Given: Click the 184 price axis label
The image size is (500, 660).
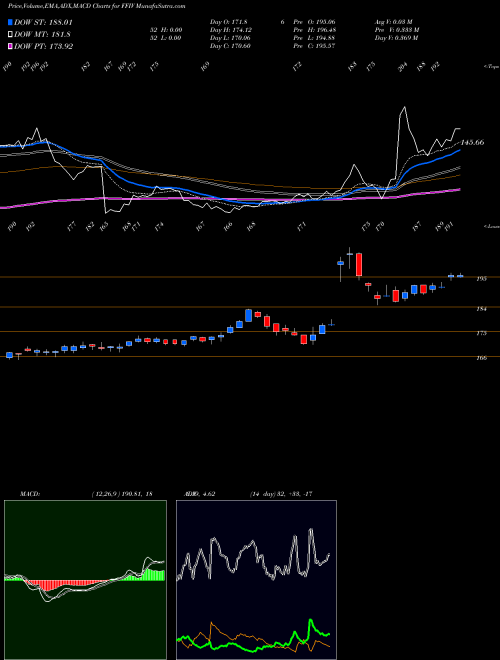Looking at the screenshot, I should click(482, 309).
